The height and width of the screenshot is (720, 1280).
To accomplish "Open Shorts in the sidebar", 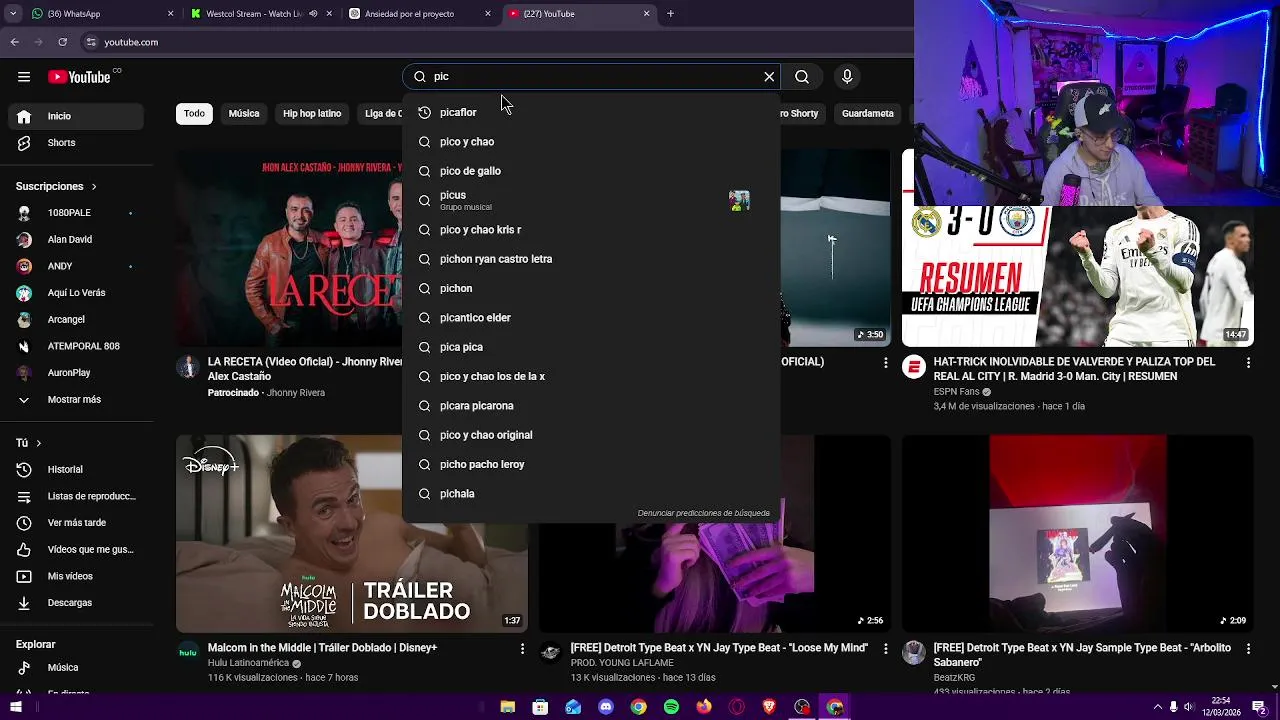I will tap(76, 143).
